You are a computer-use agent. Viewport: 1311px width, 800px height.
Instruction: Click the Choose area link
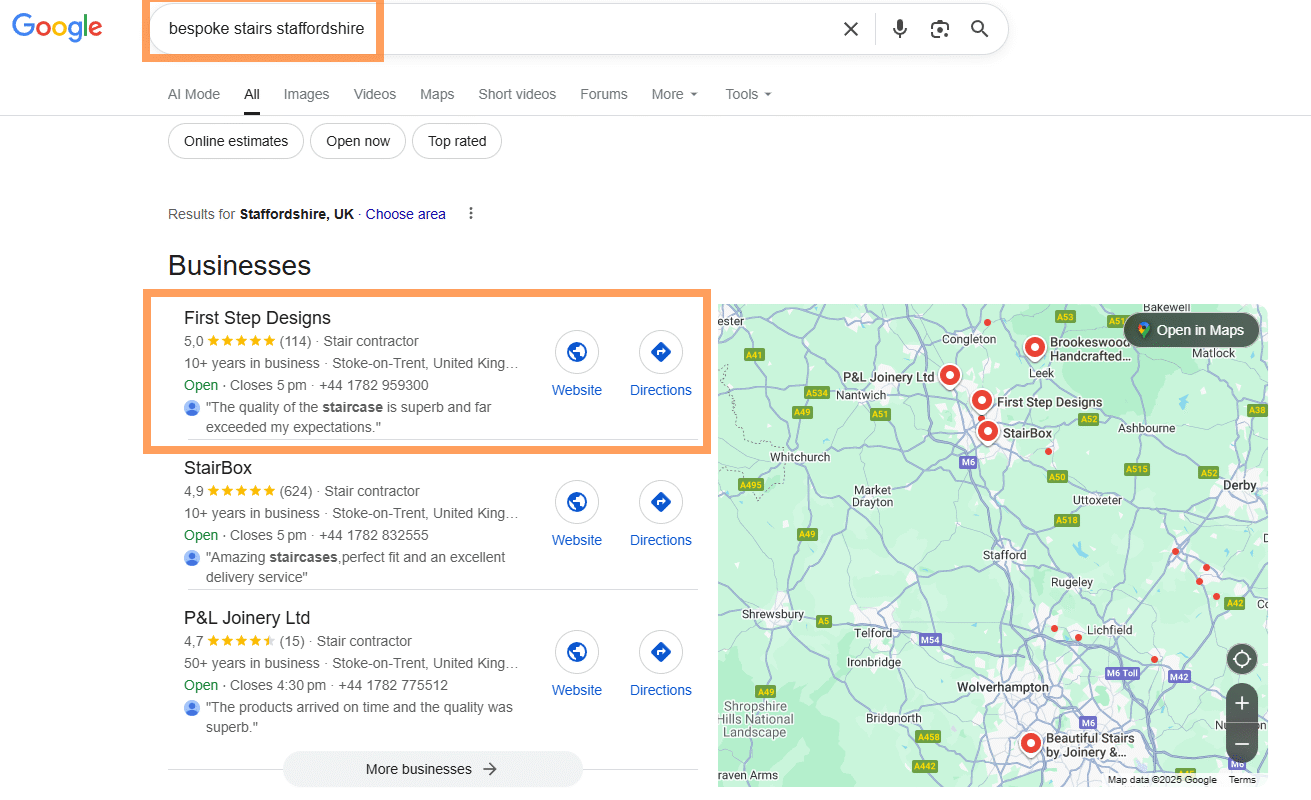[405, 214]
